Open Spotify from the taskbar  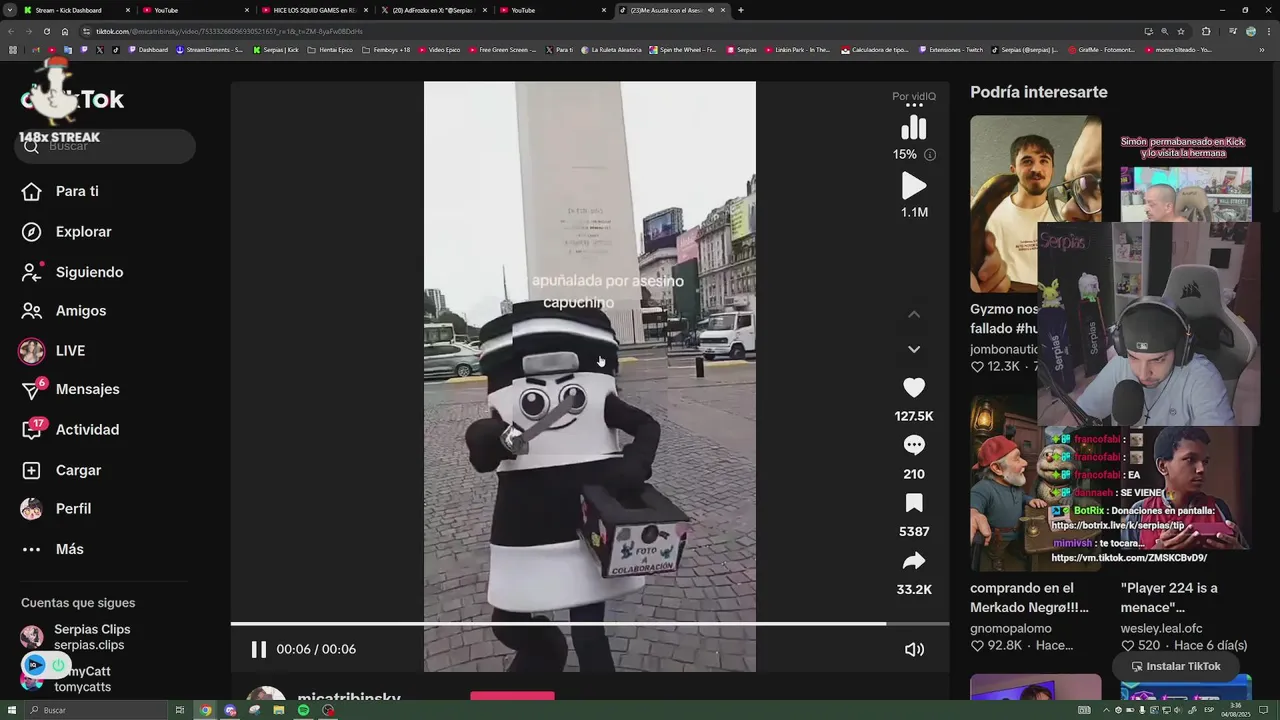(304, 710)
